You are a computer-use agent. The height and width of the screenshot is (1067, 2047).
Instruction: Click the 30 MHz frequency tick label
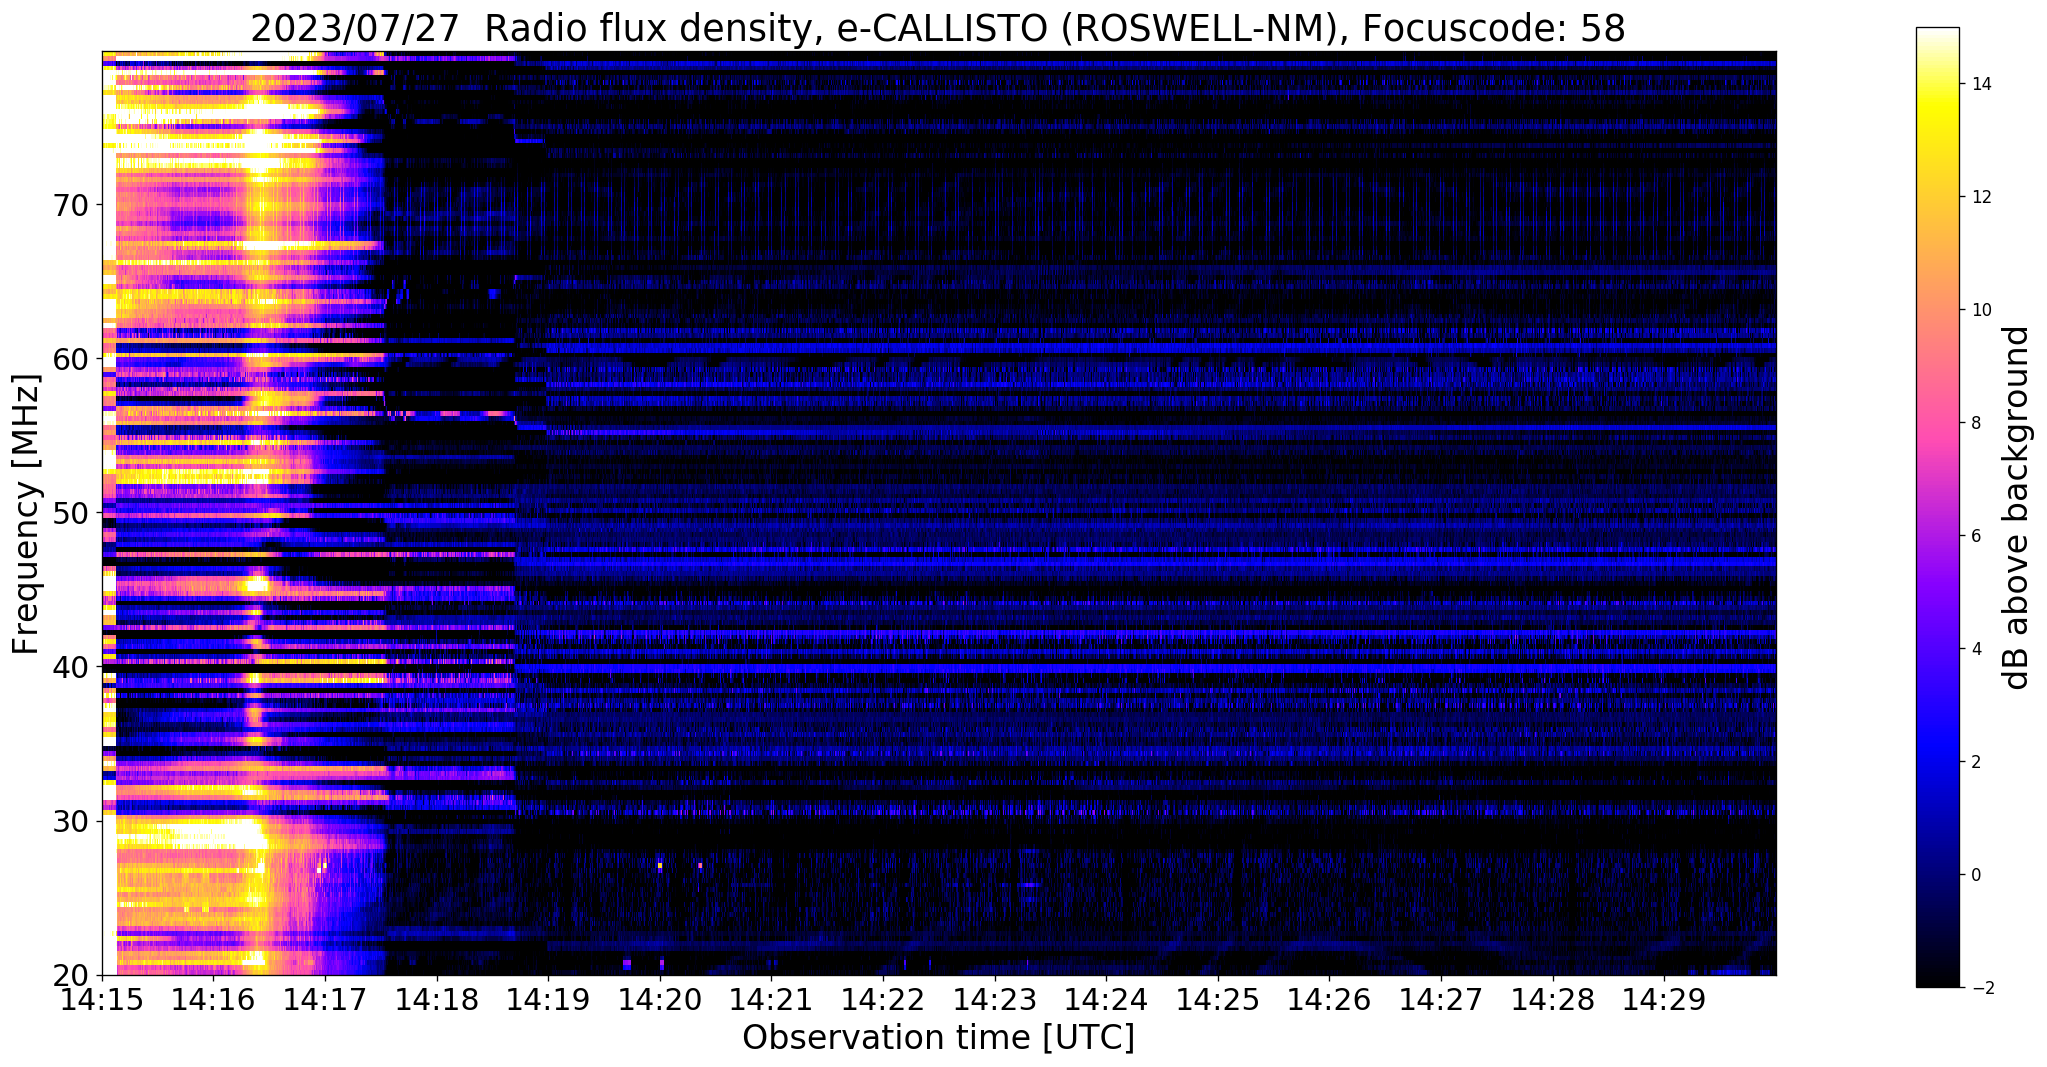pyautogui.click(x=69, y=821)
